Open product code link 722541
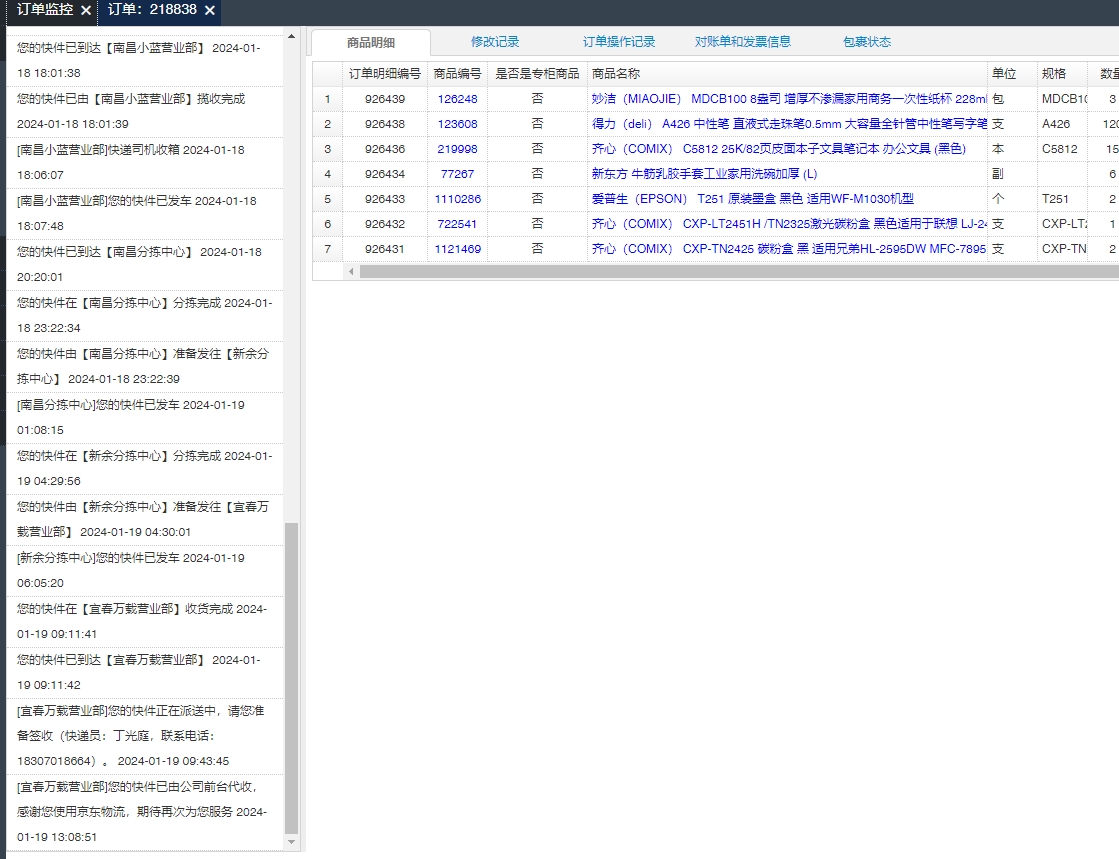 click(x=457, y=223)
